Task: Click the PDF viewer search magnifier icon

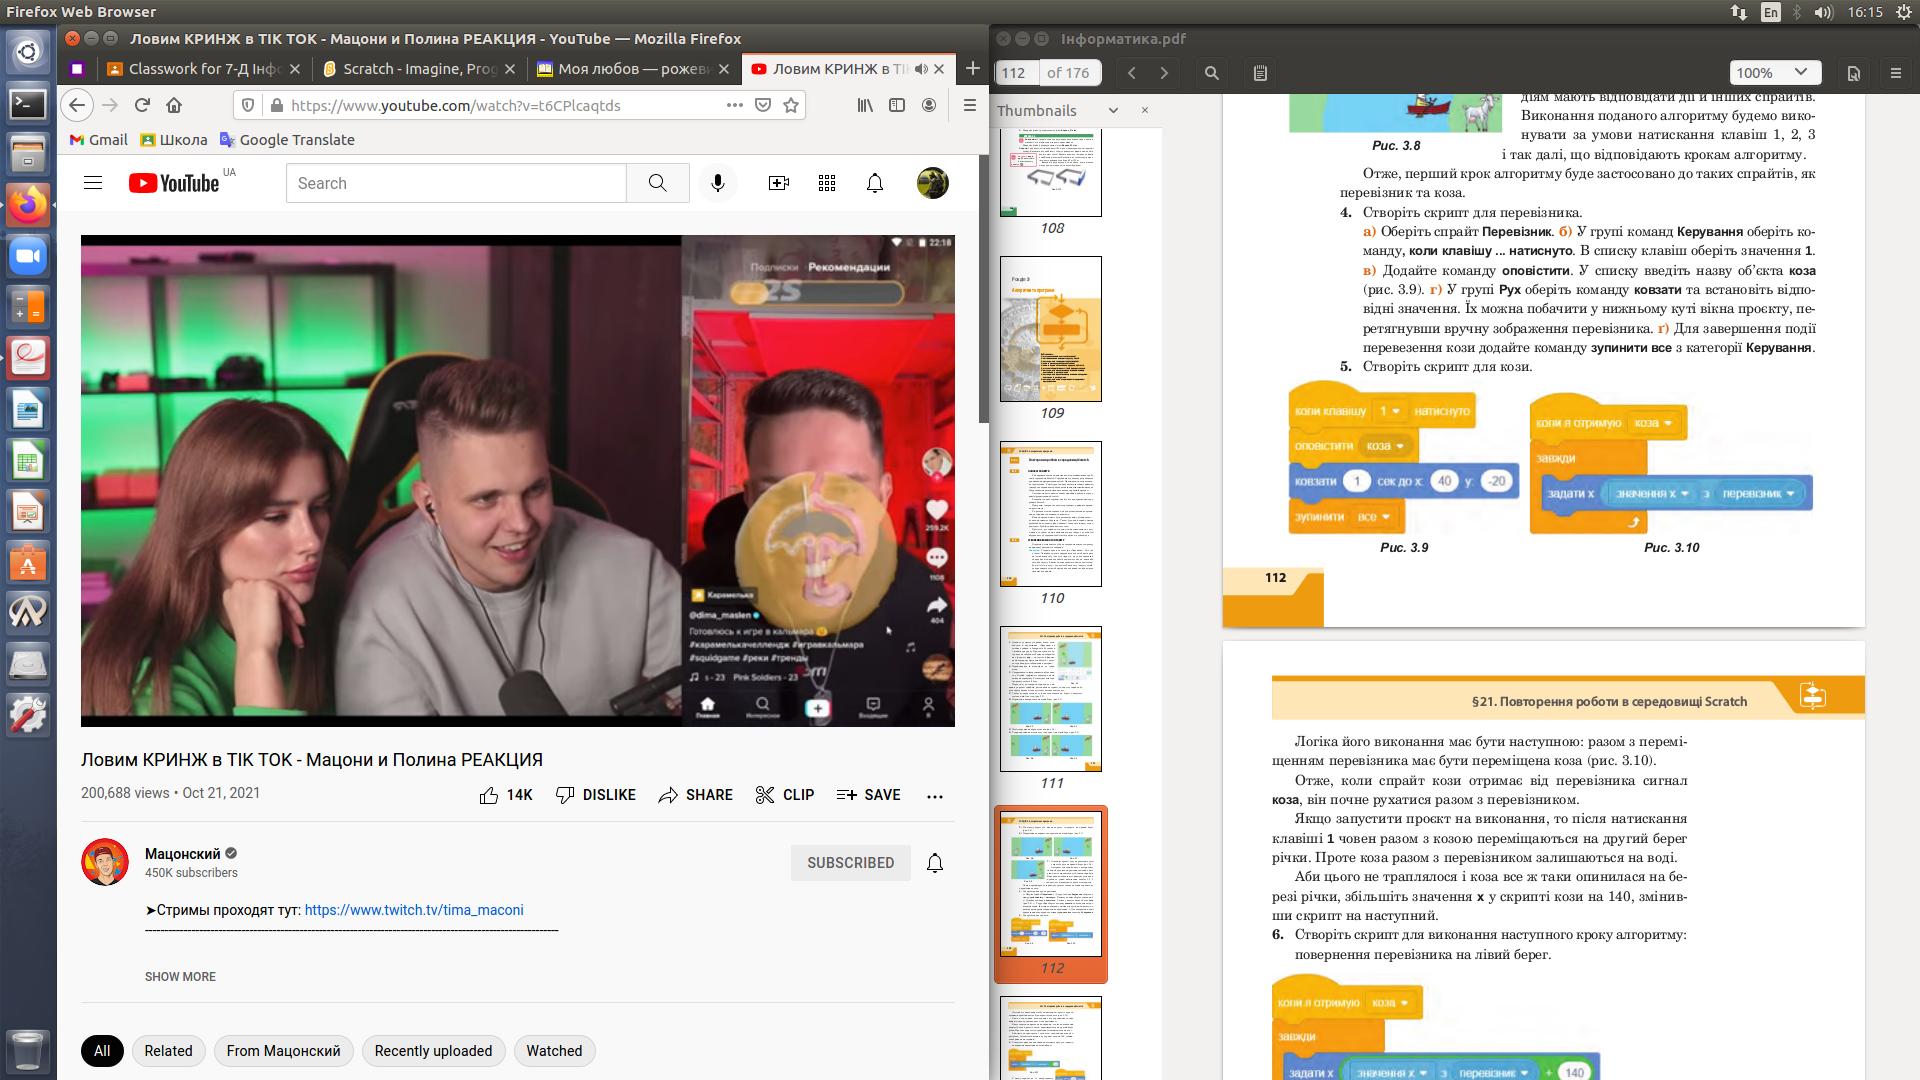Action: (x=1211, y=73)
